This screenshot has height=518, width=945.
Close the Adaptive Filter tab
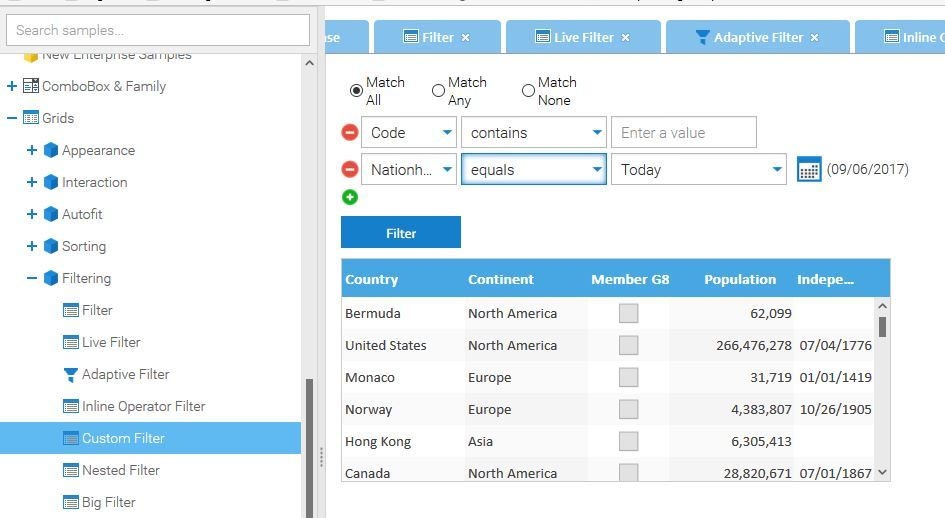[814, 37]
